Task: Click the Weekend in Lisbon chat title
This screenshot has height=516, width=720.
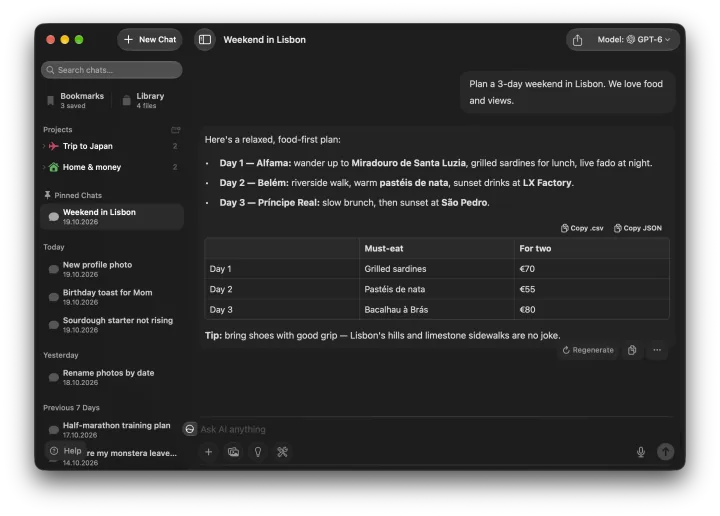Action: coord(264,40)
